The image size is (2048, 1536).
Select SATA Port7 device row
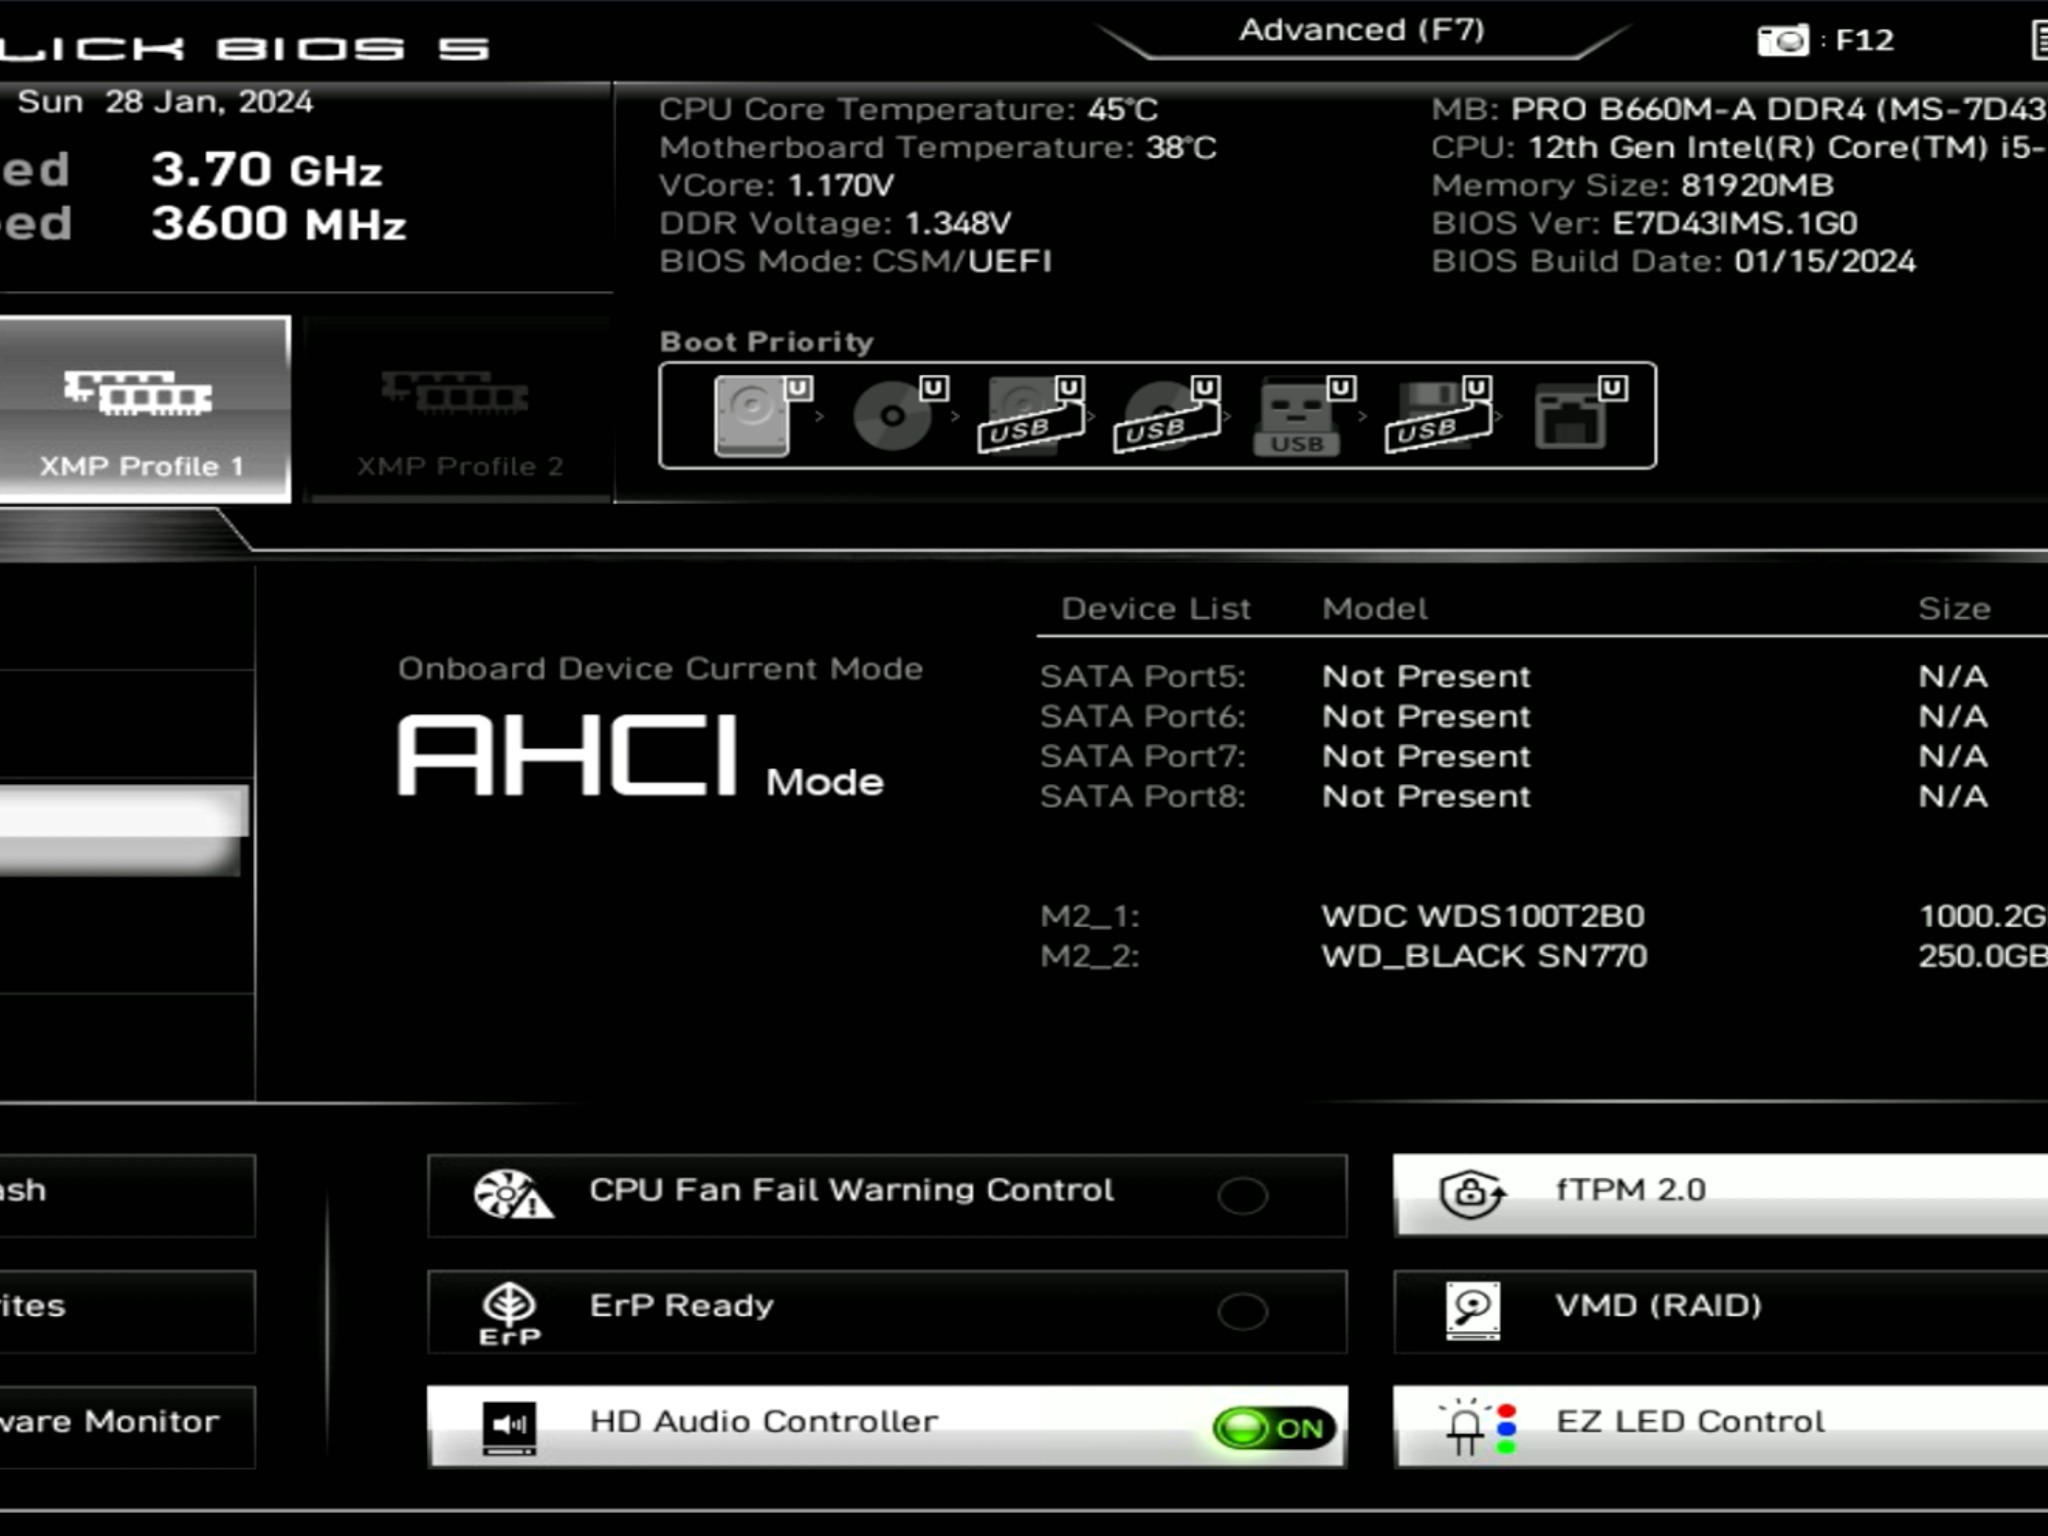[x=1514, y=757]
